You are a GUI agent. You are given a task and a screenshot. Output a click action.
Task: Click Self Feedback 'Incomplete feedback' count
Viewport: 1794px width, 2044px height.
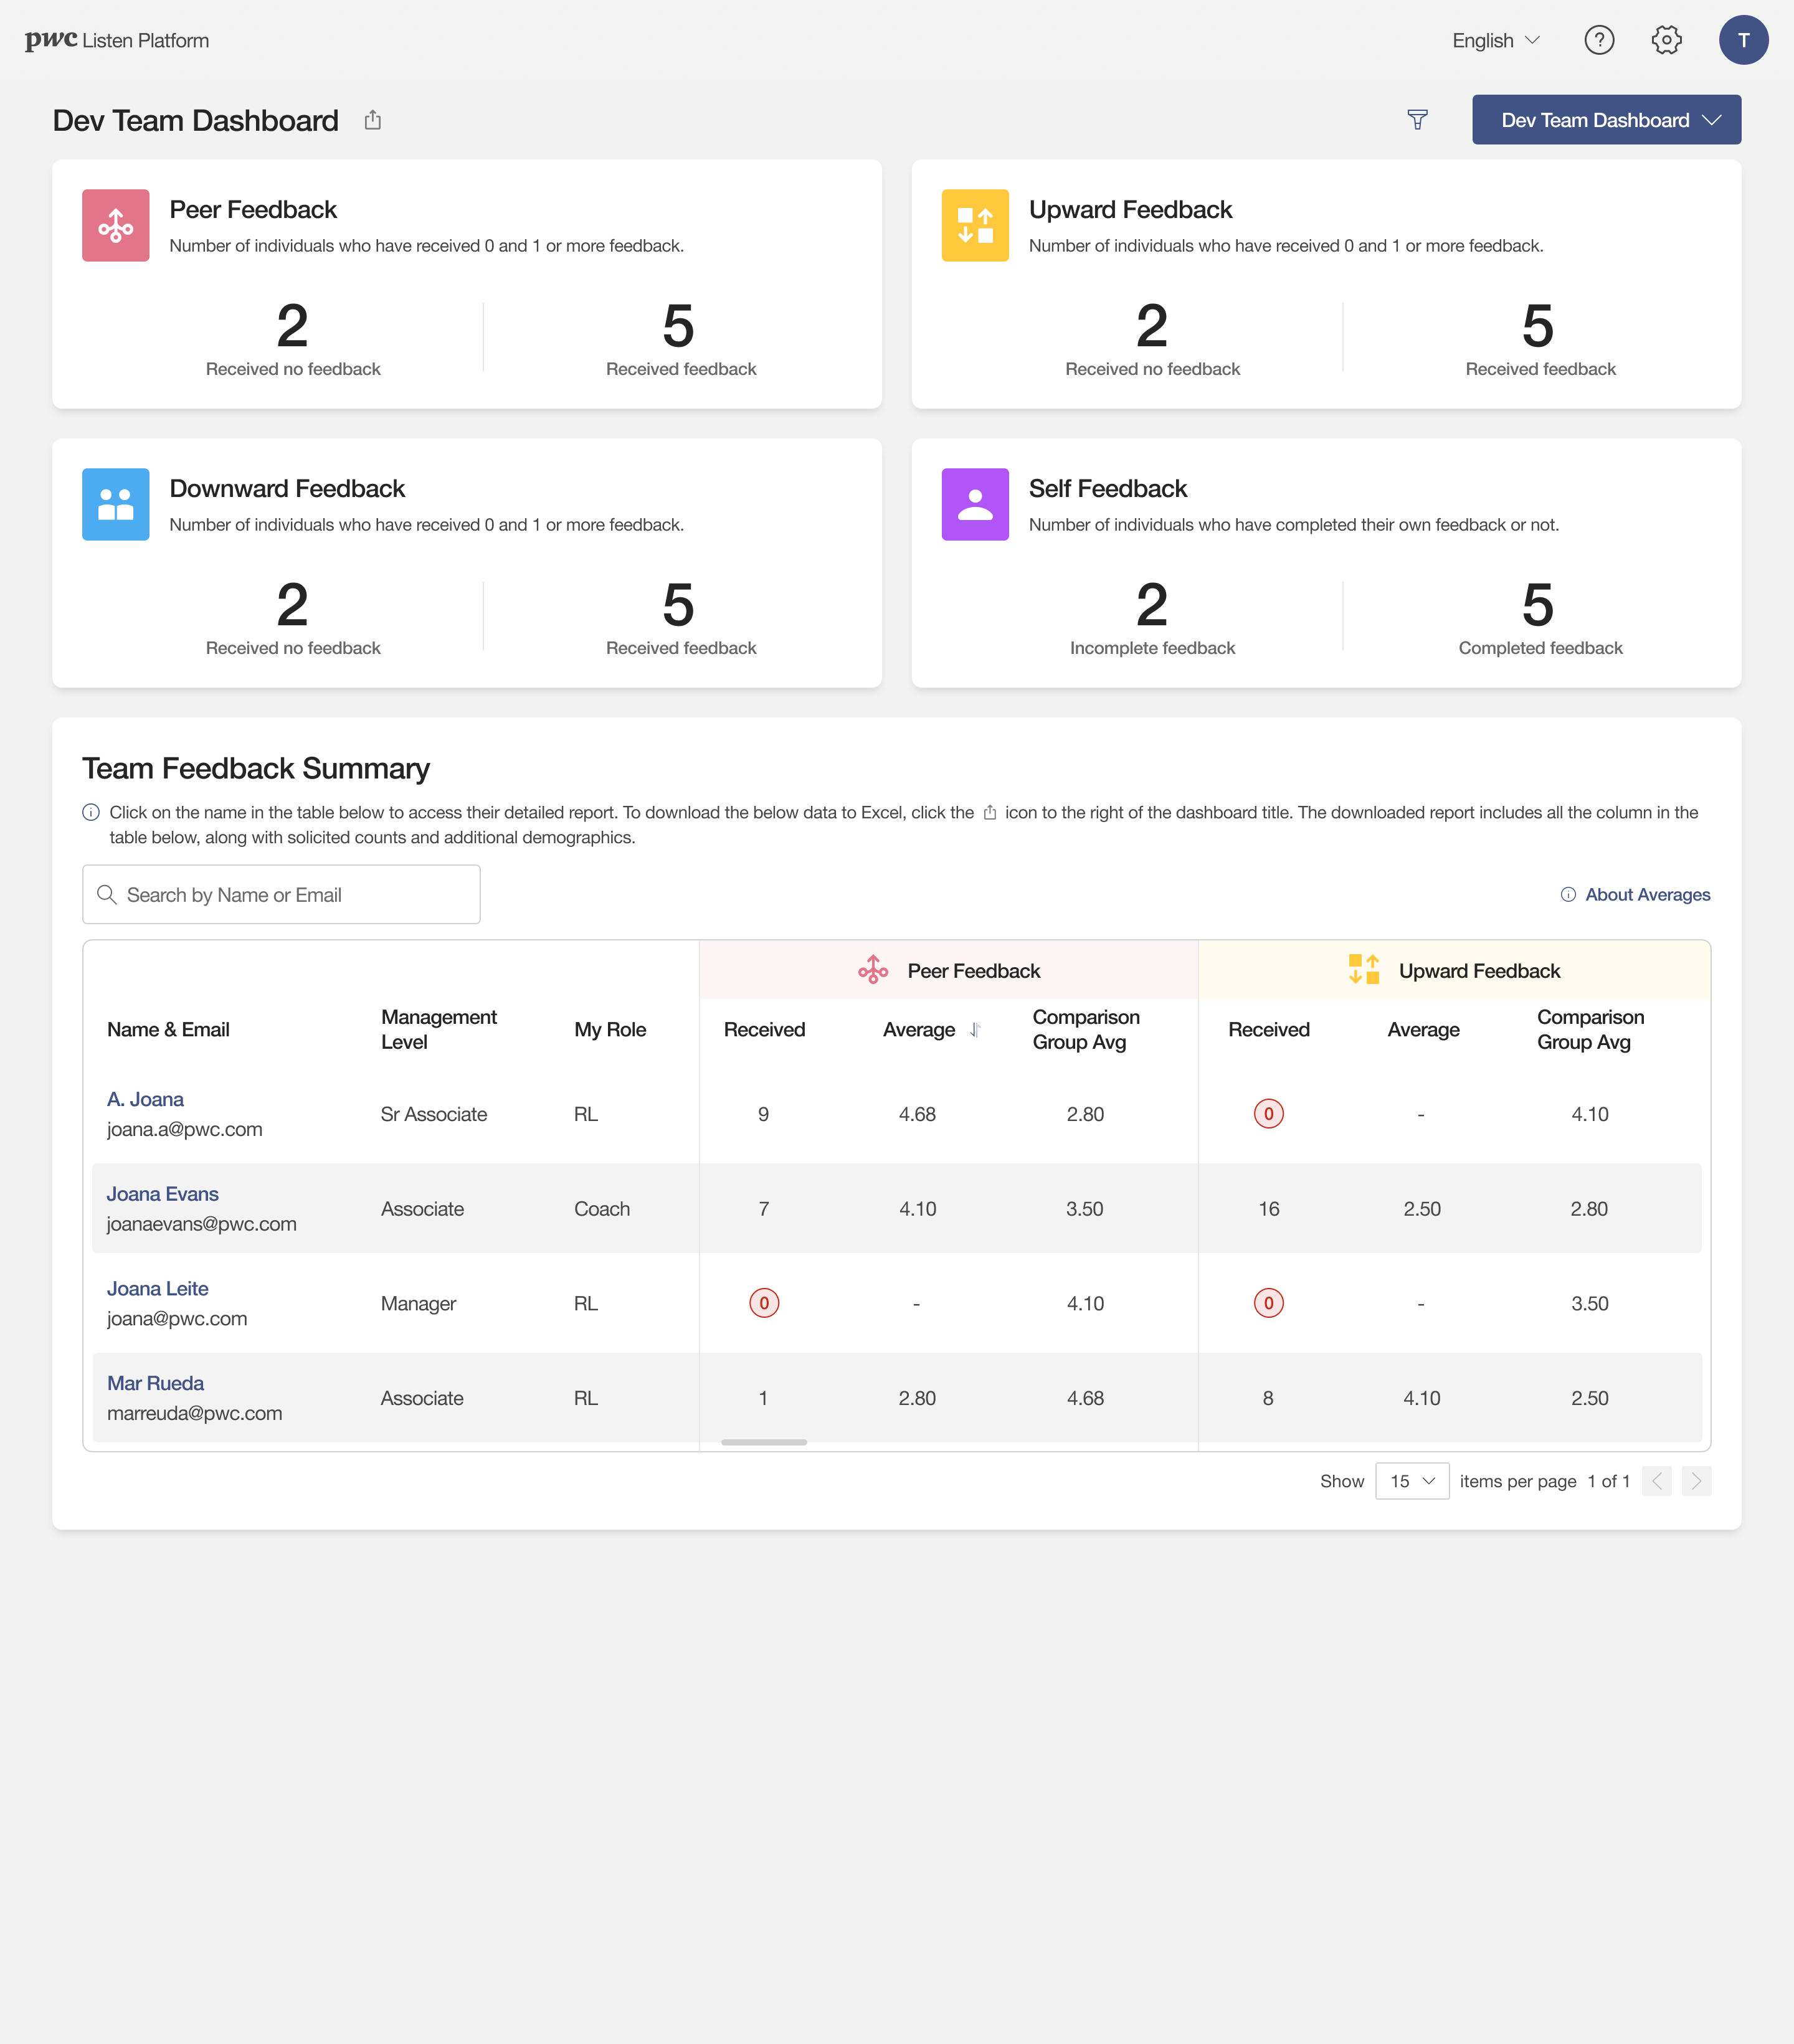(x=1152, y=605)
